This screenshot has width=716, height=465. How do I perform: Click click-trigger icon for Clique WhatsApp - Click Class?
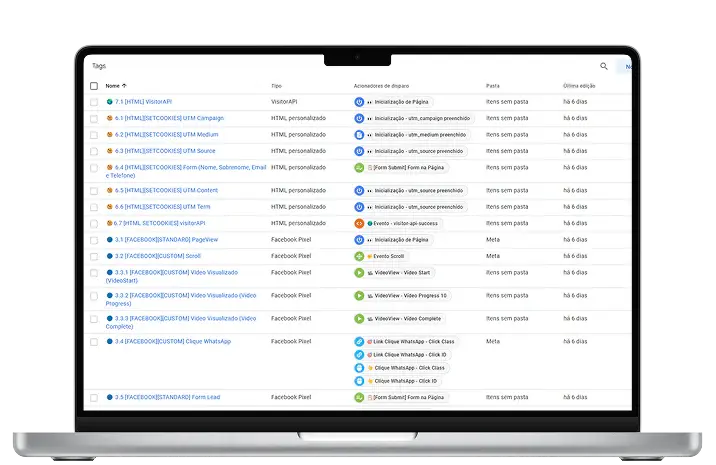pos(359,368)
